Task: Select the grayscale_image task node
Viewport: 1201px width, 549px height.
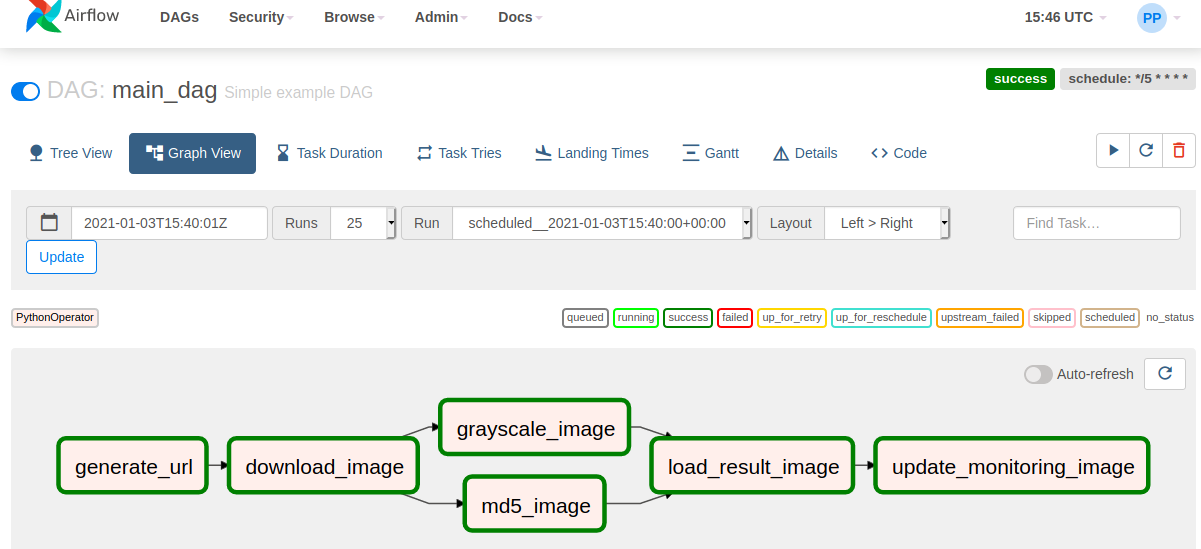Action: click(535, 429)
